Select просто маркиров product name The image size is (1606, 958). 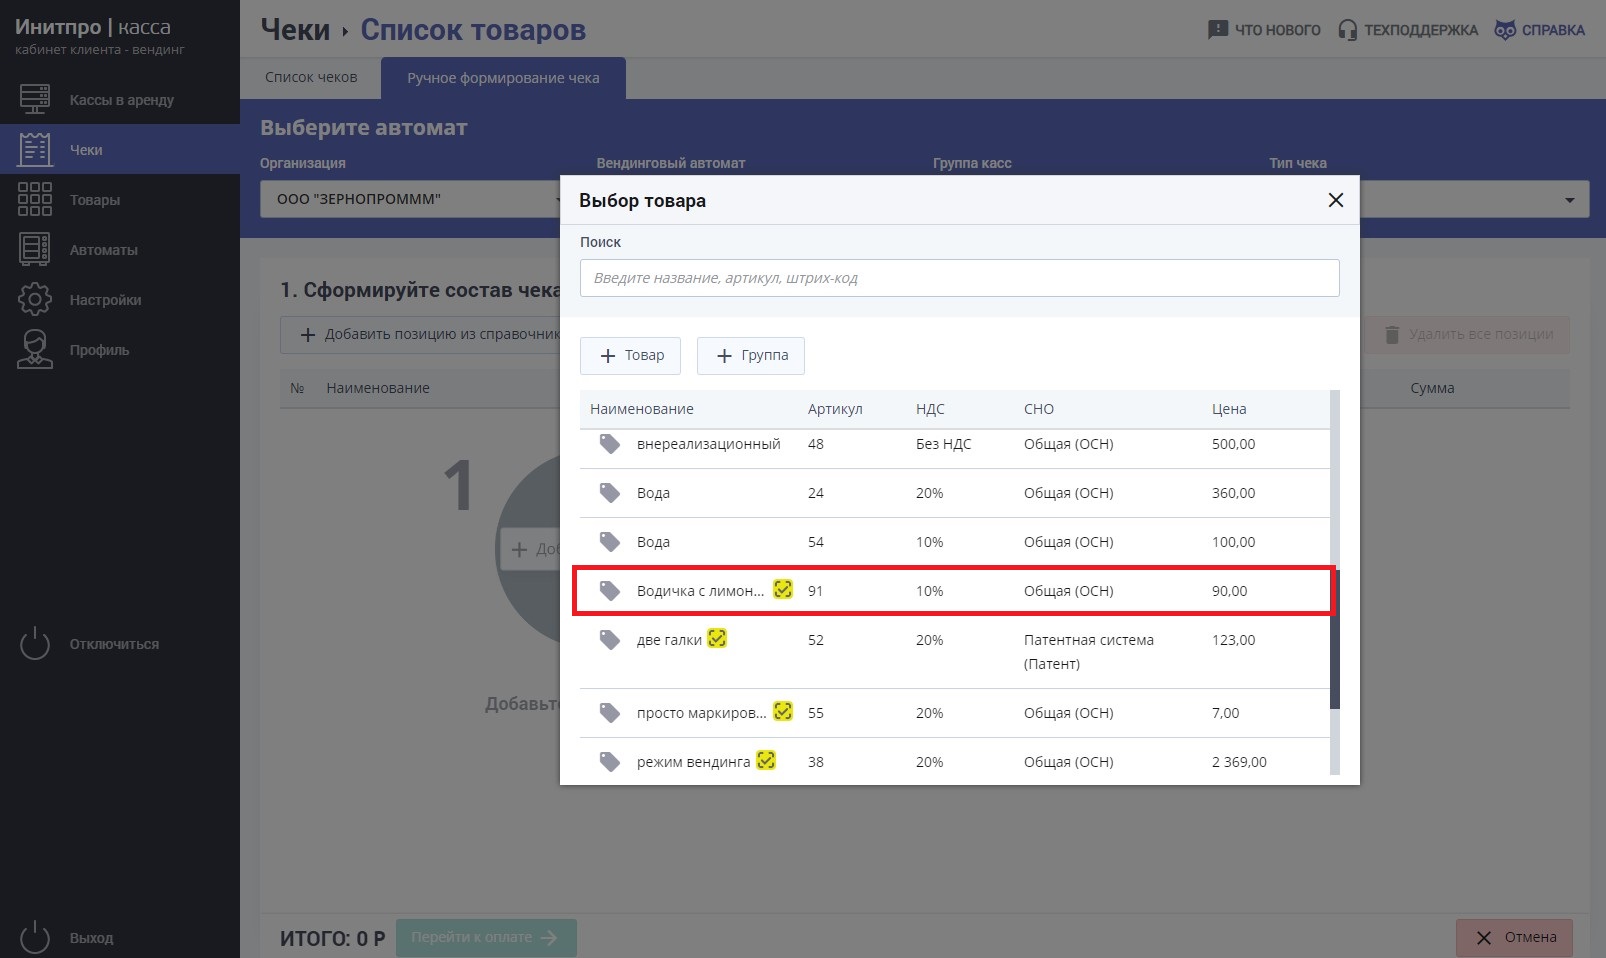coord(701,713)
